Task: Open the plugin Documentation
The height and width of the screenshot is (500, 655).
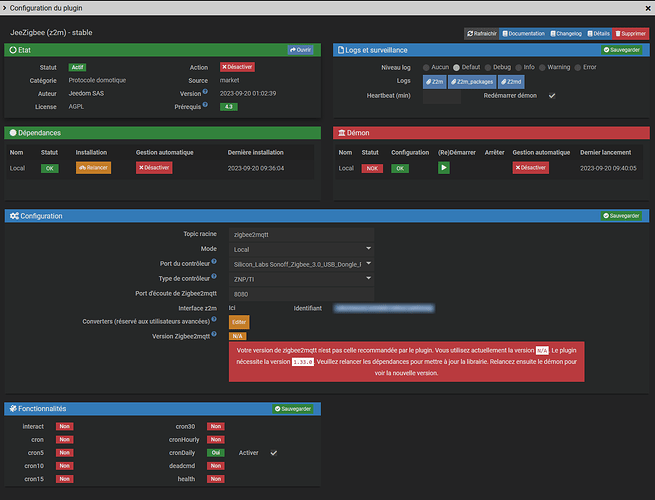Action: pos(523,34)
